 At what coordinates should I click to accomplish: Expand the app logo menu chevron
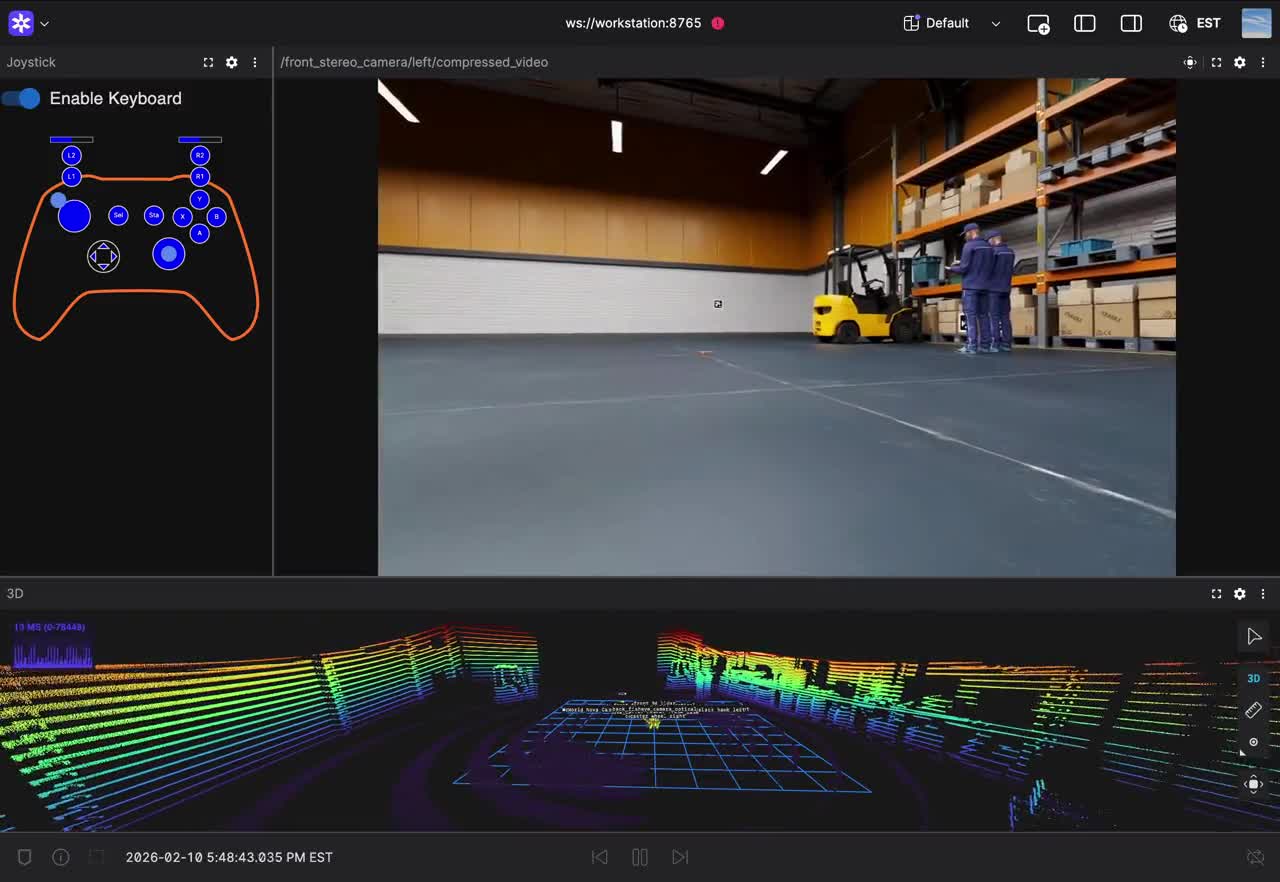coord(44,23)
